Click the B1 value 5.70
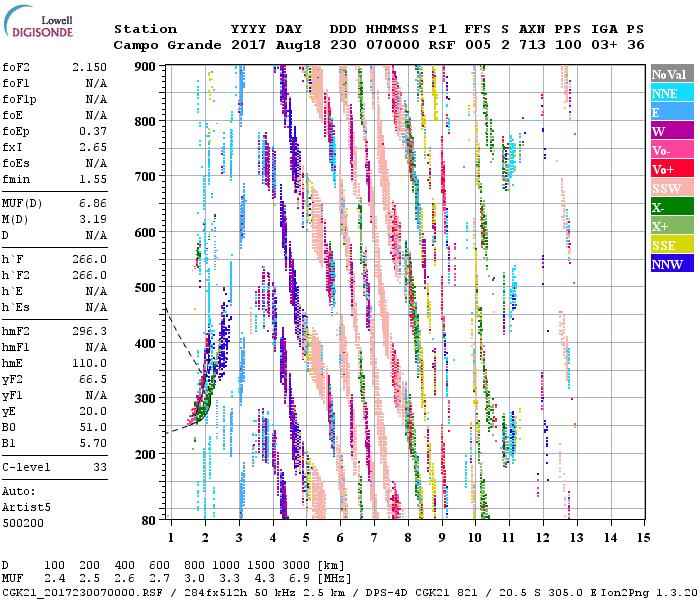Image resolution: width=700 pixels, height=600 pixels. [x=93, y=443]
